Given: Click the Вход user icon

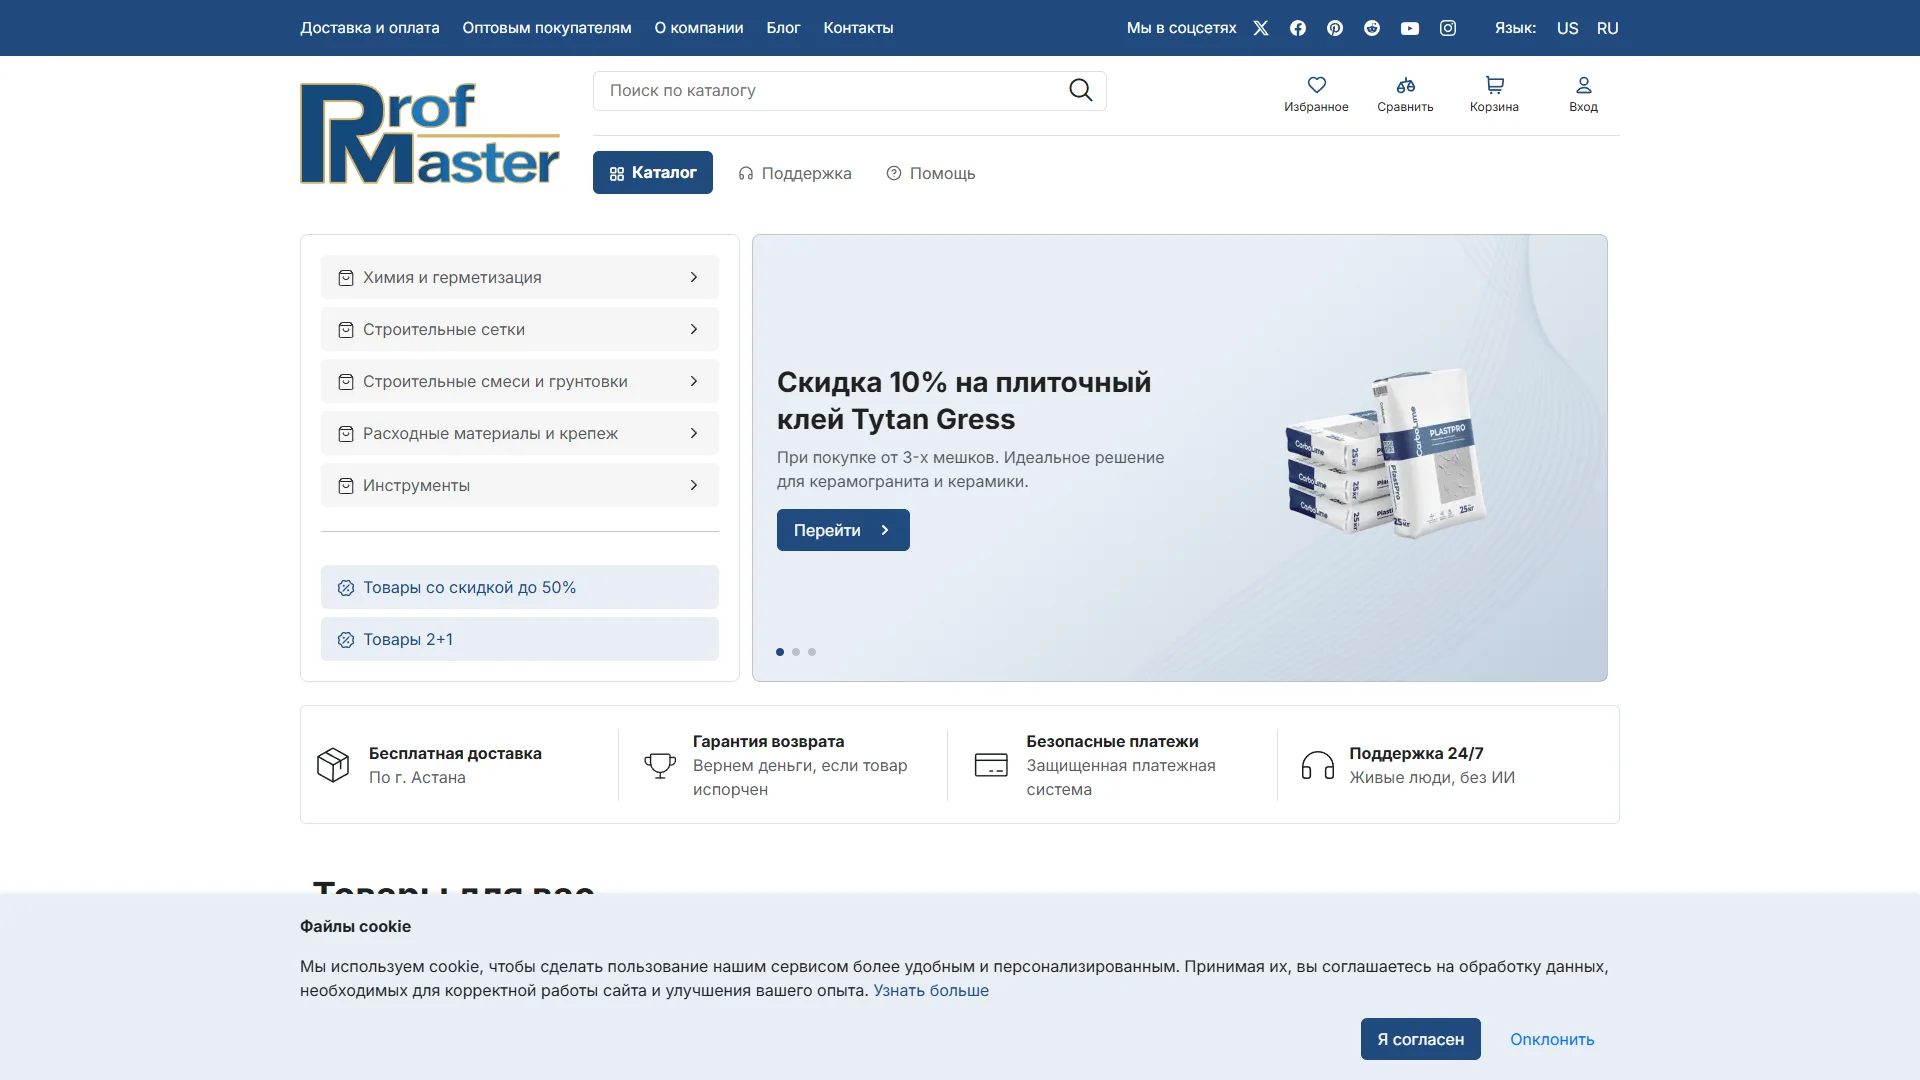Looking at the screenshot, I should [1584, 85].
